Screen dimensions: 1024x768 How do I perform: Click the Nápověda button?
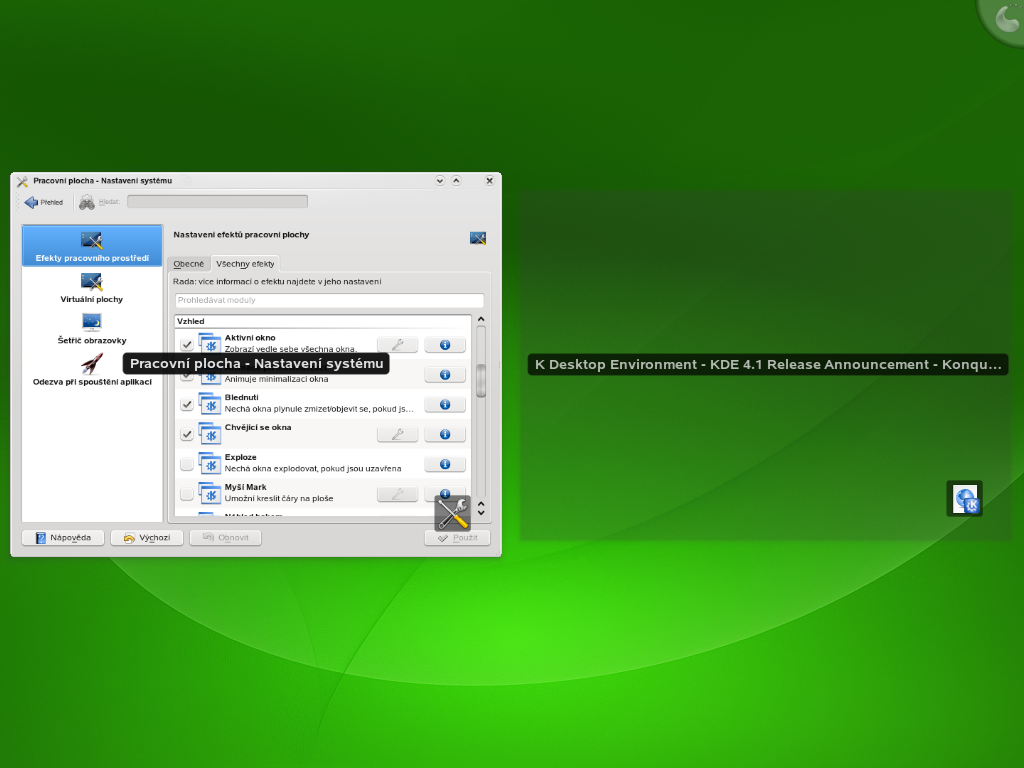(x=63, y=537)
